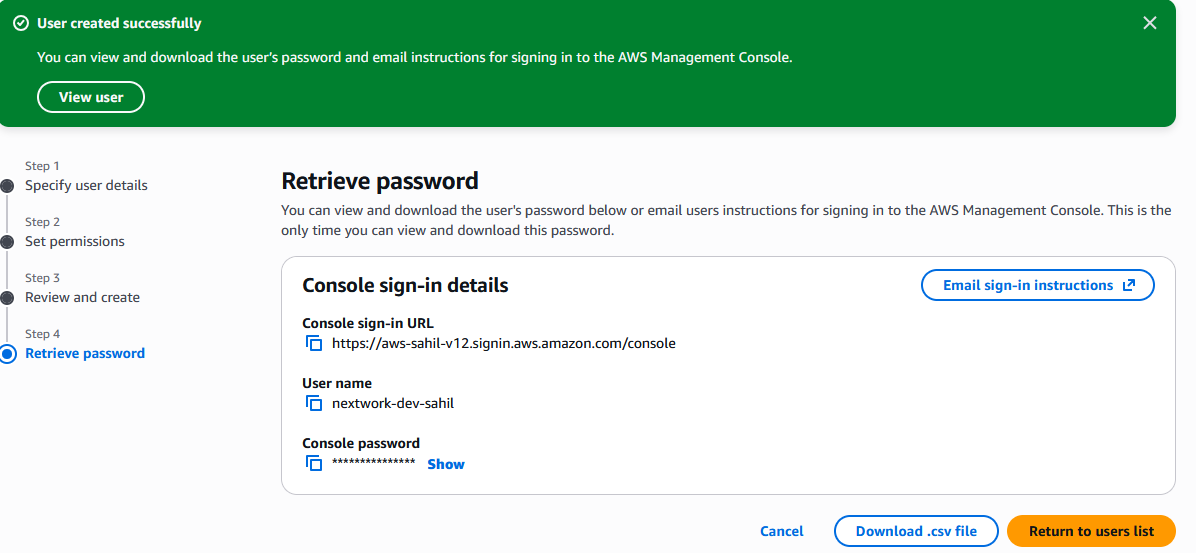
Task: Select the Retrieve password step
Action: tap(85, 353)
